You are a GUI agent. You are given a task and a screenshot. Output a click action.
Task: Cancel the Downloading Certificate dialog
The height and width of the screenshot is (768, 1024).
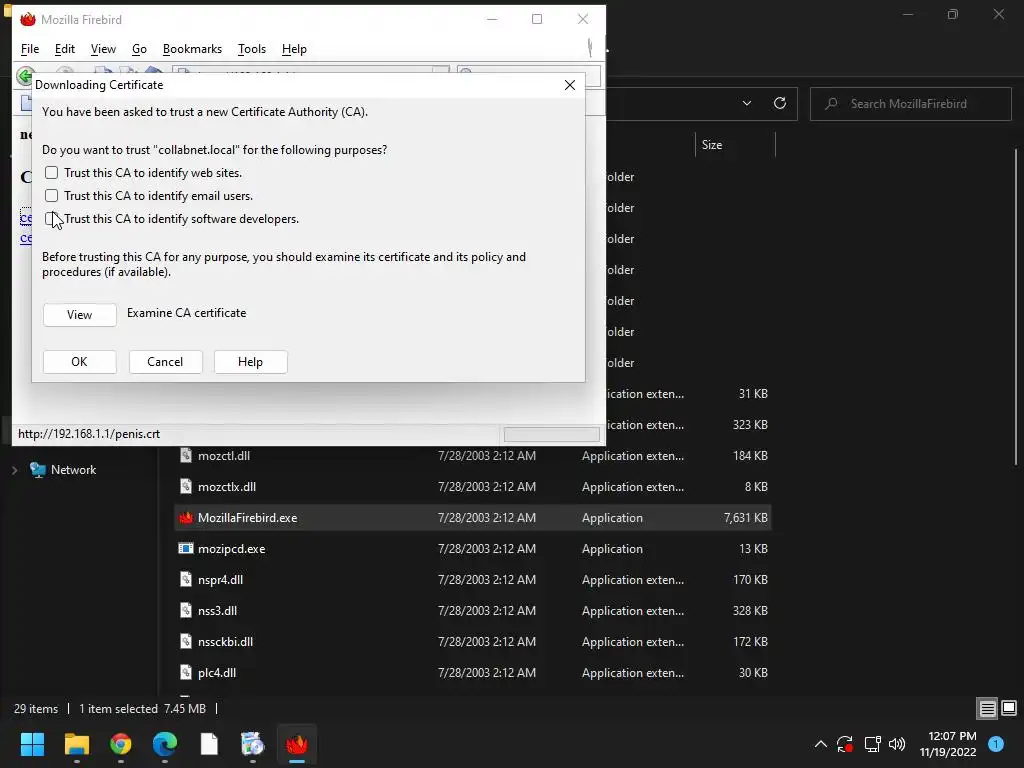165,362
